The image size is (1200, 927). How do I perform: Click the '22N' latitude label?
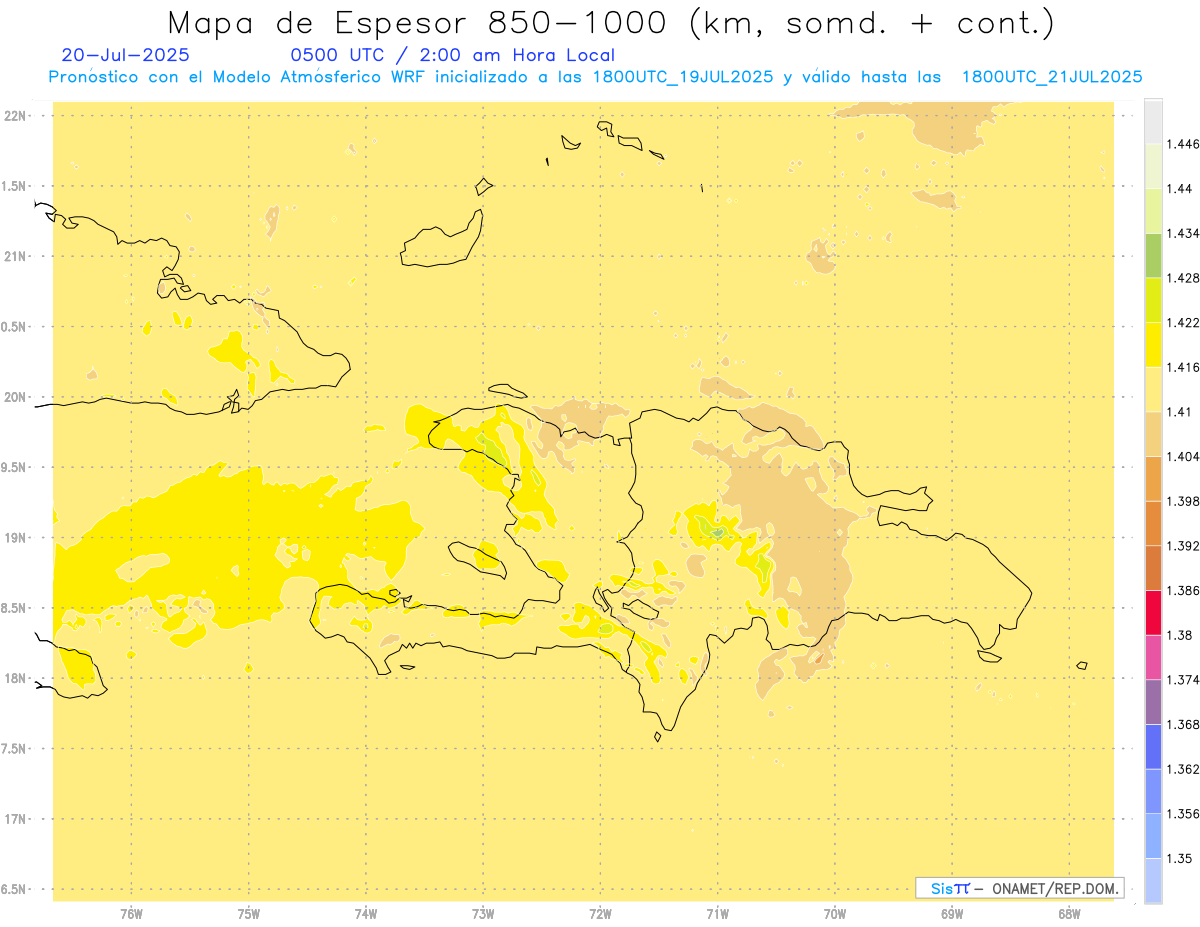tap(17, 116)
